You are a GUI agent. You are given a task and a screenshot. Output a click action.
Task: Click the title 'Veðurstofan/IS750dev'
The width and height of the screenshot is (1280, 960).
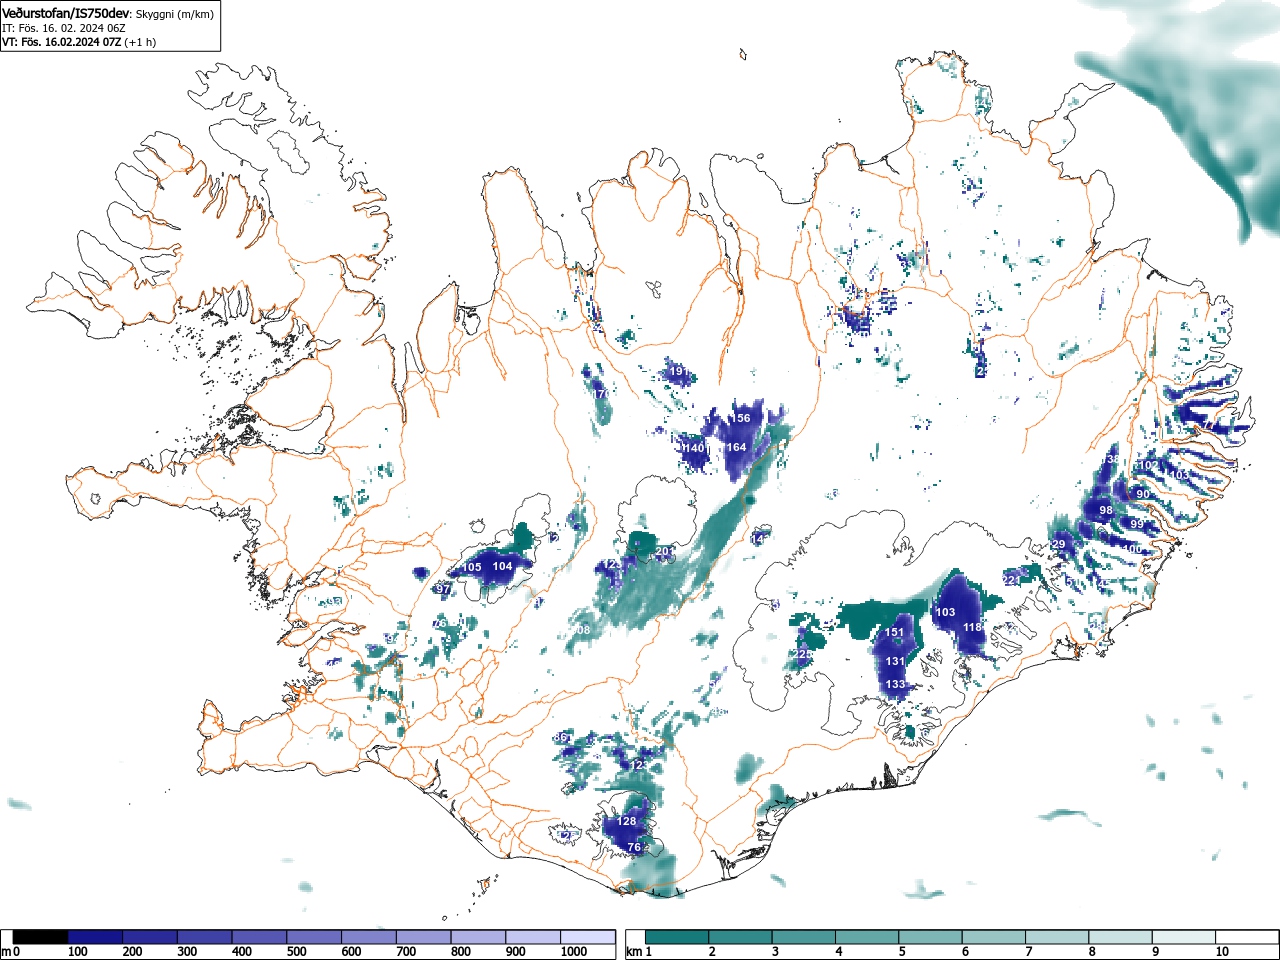click(66, 13)
